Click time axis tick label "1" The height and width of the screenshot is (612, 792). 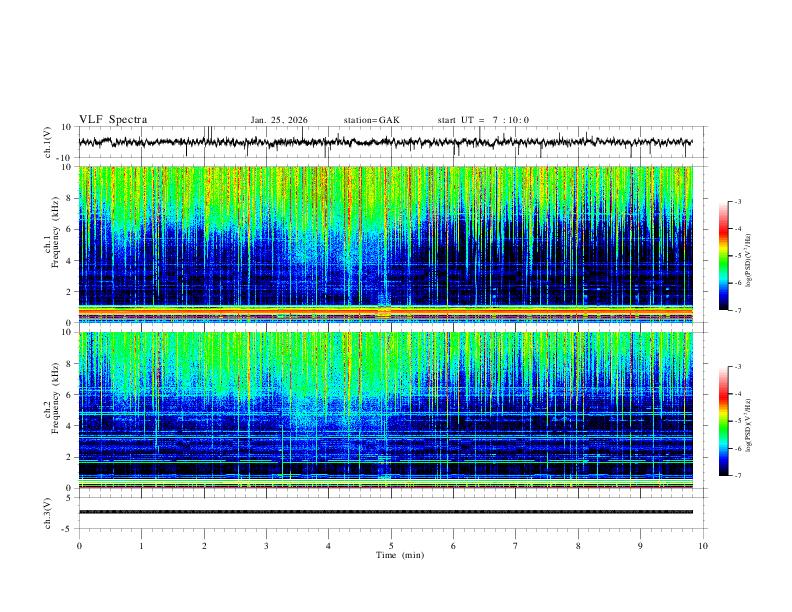[x=141, y=546]
